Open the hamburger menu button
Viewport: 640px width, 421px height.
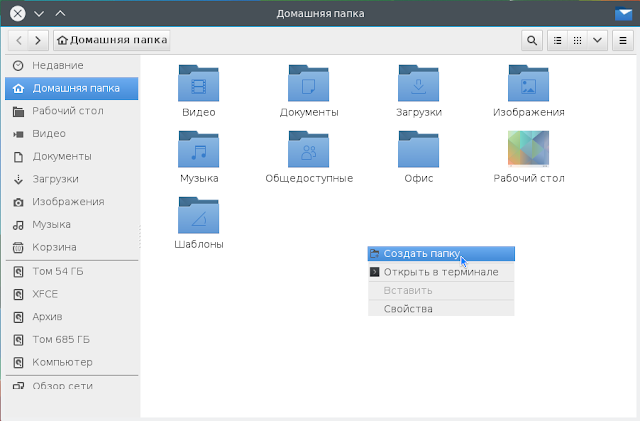click(x=622, y=40)
